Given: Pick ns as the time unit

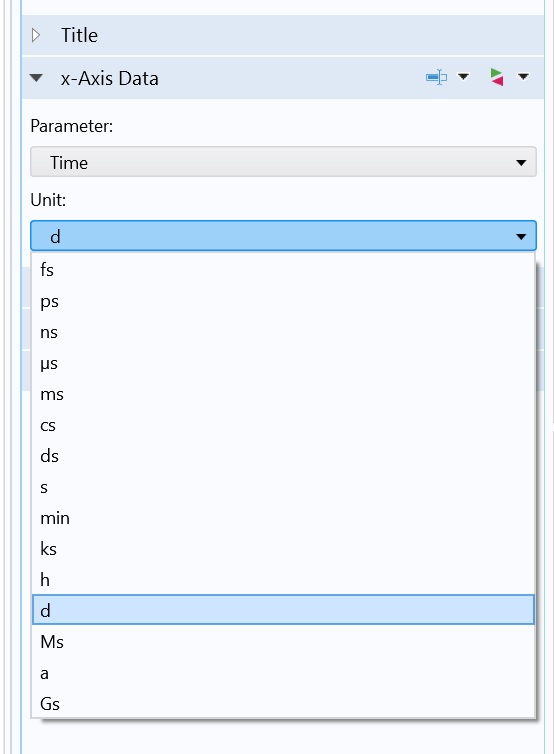Looking at the screenshot, I should [x=283, y=332].
